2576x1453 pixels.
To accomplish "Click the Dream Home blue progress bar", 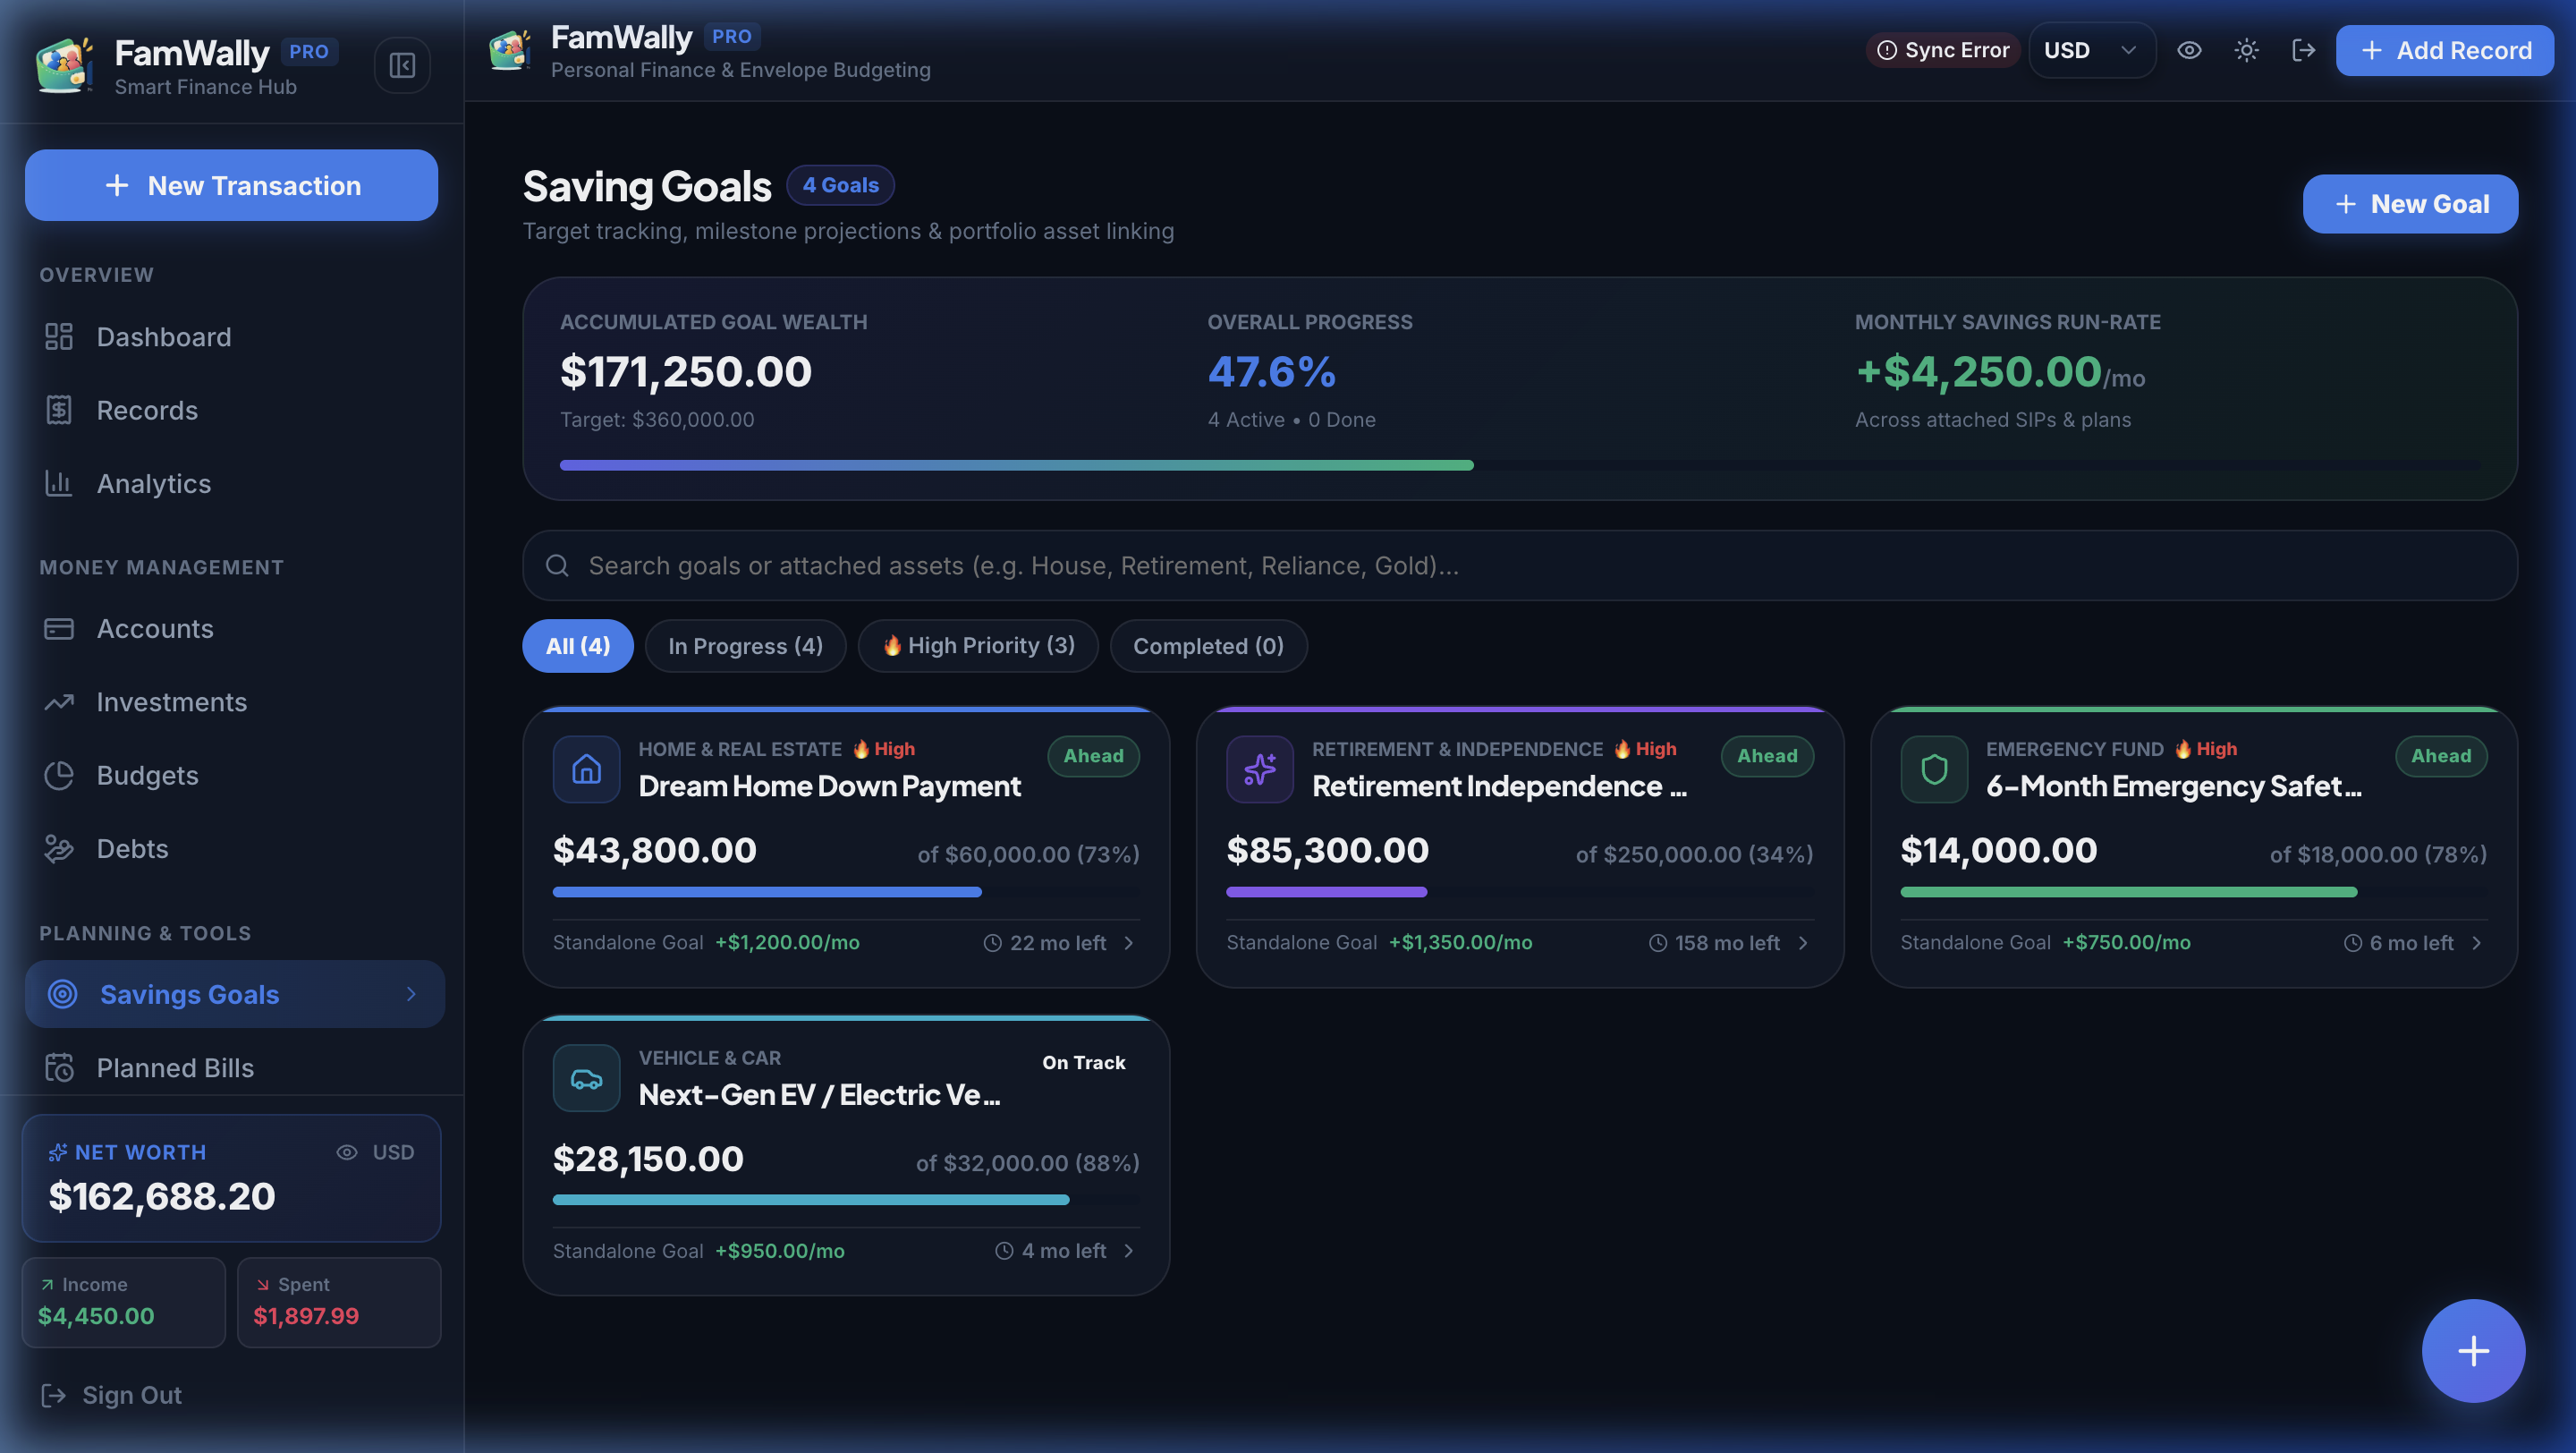I will point(846,892).
